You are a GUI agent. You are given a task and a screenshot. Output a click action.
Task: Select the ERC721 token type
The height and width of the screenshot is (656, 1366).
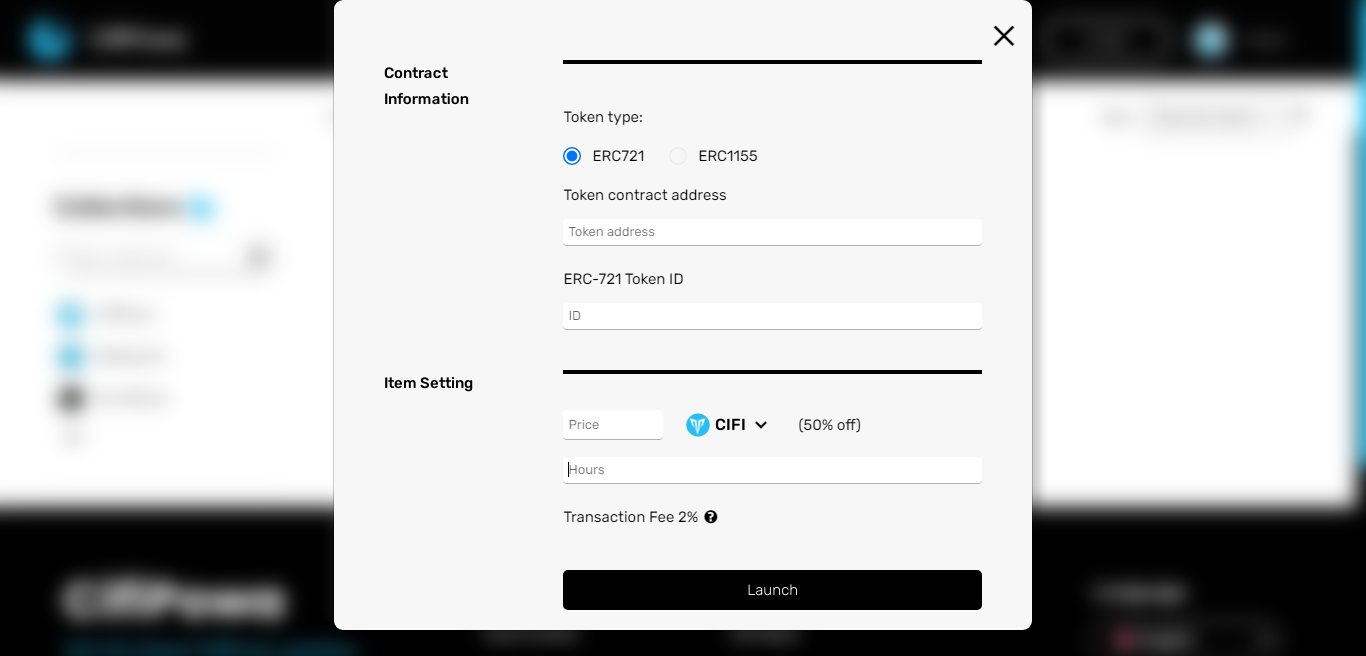pyautogui.click(x=572, y=156)
